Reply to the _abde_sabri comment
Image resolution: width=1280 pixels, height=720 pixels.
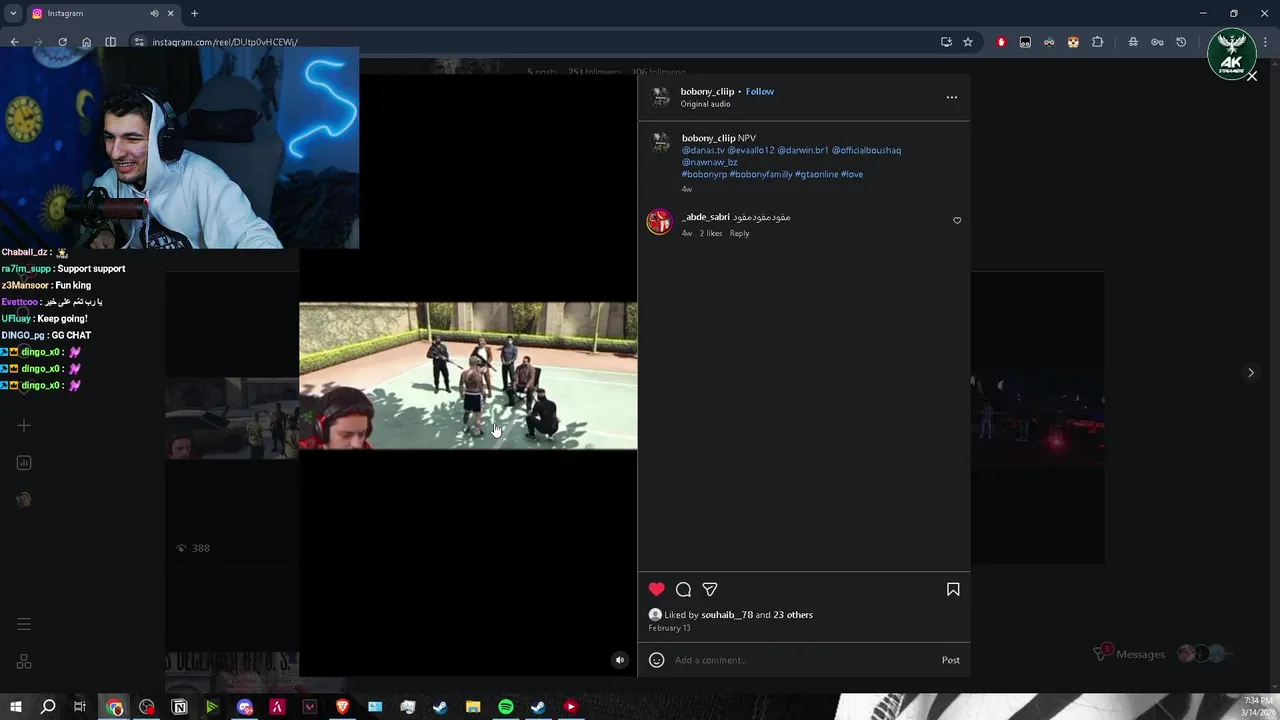[x=739, y=233]
